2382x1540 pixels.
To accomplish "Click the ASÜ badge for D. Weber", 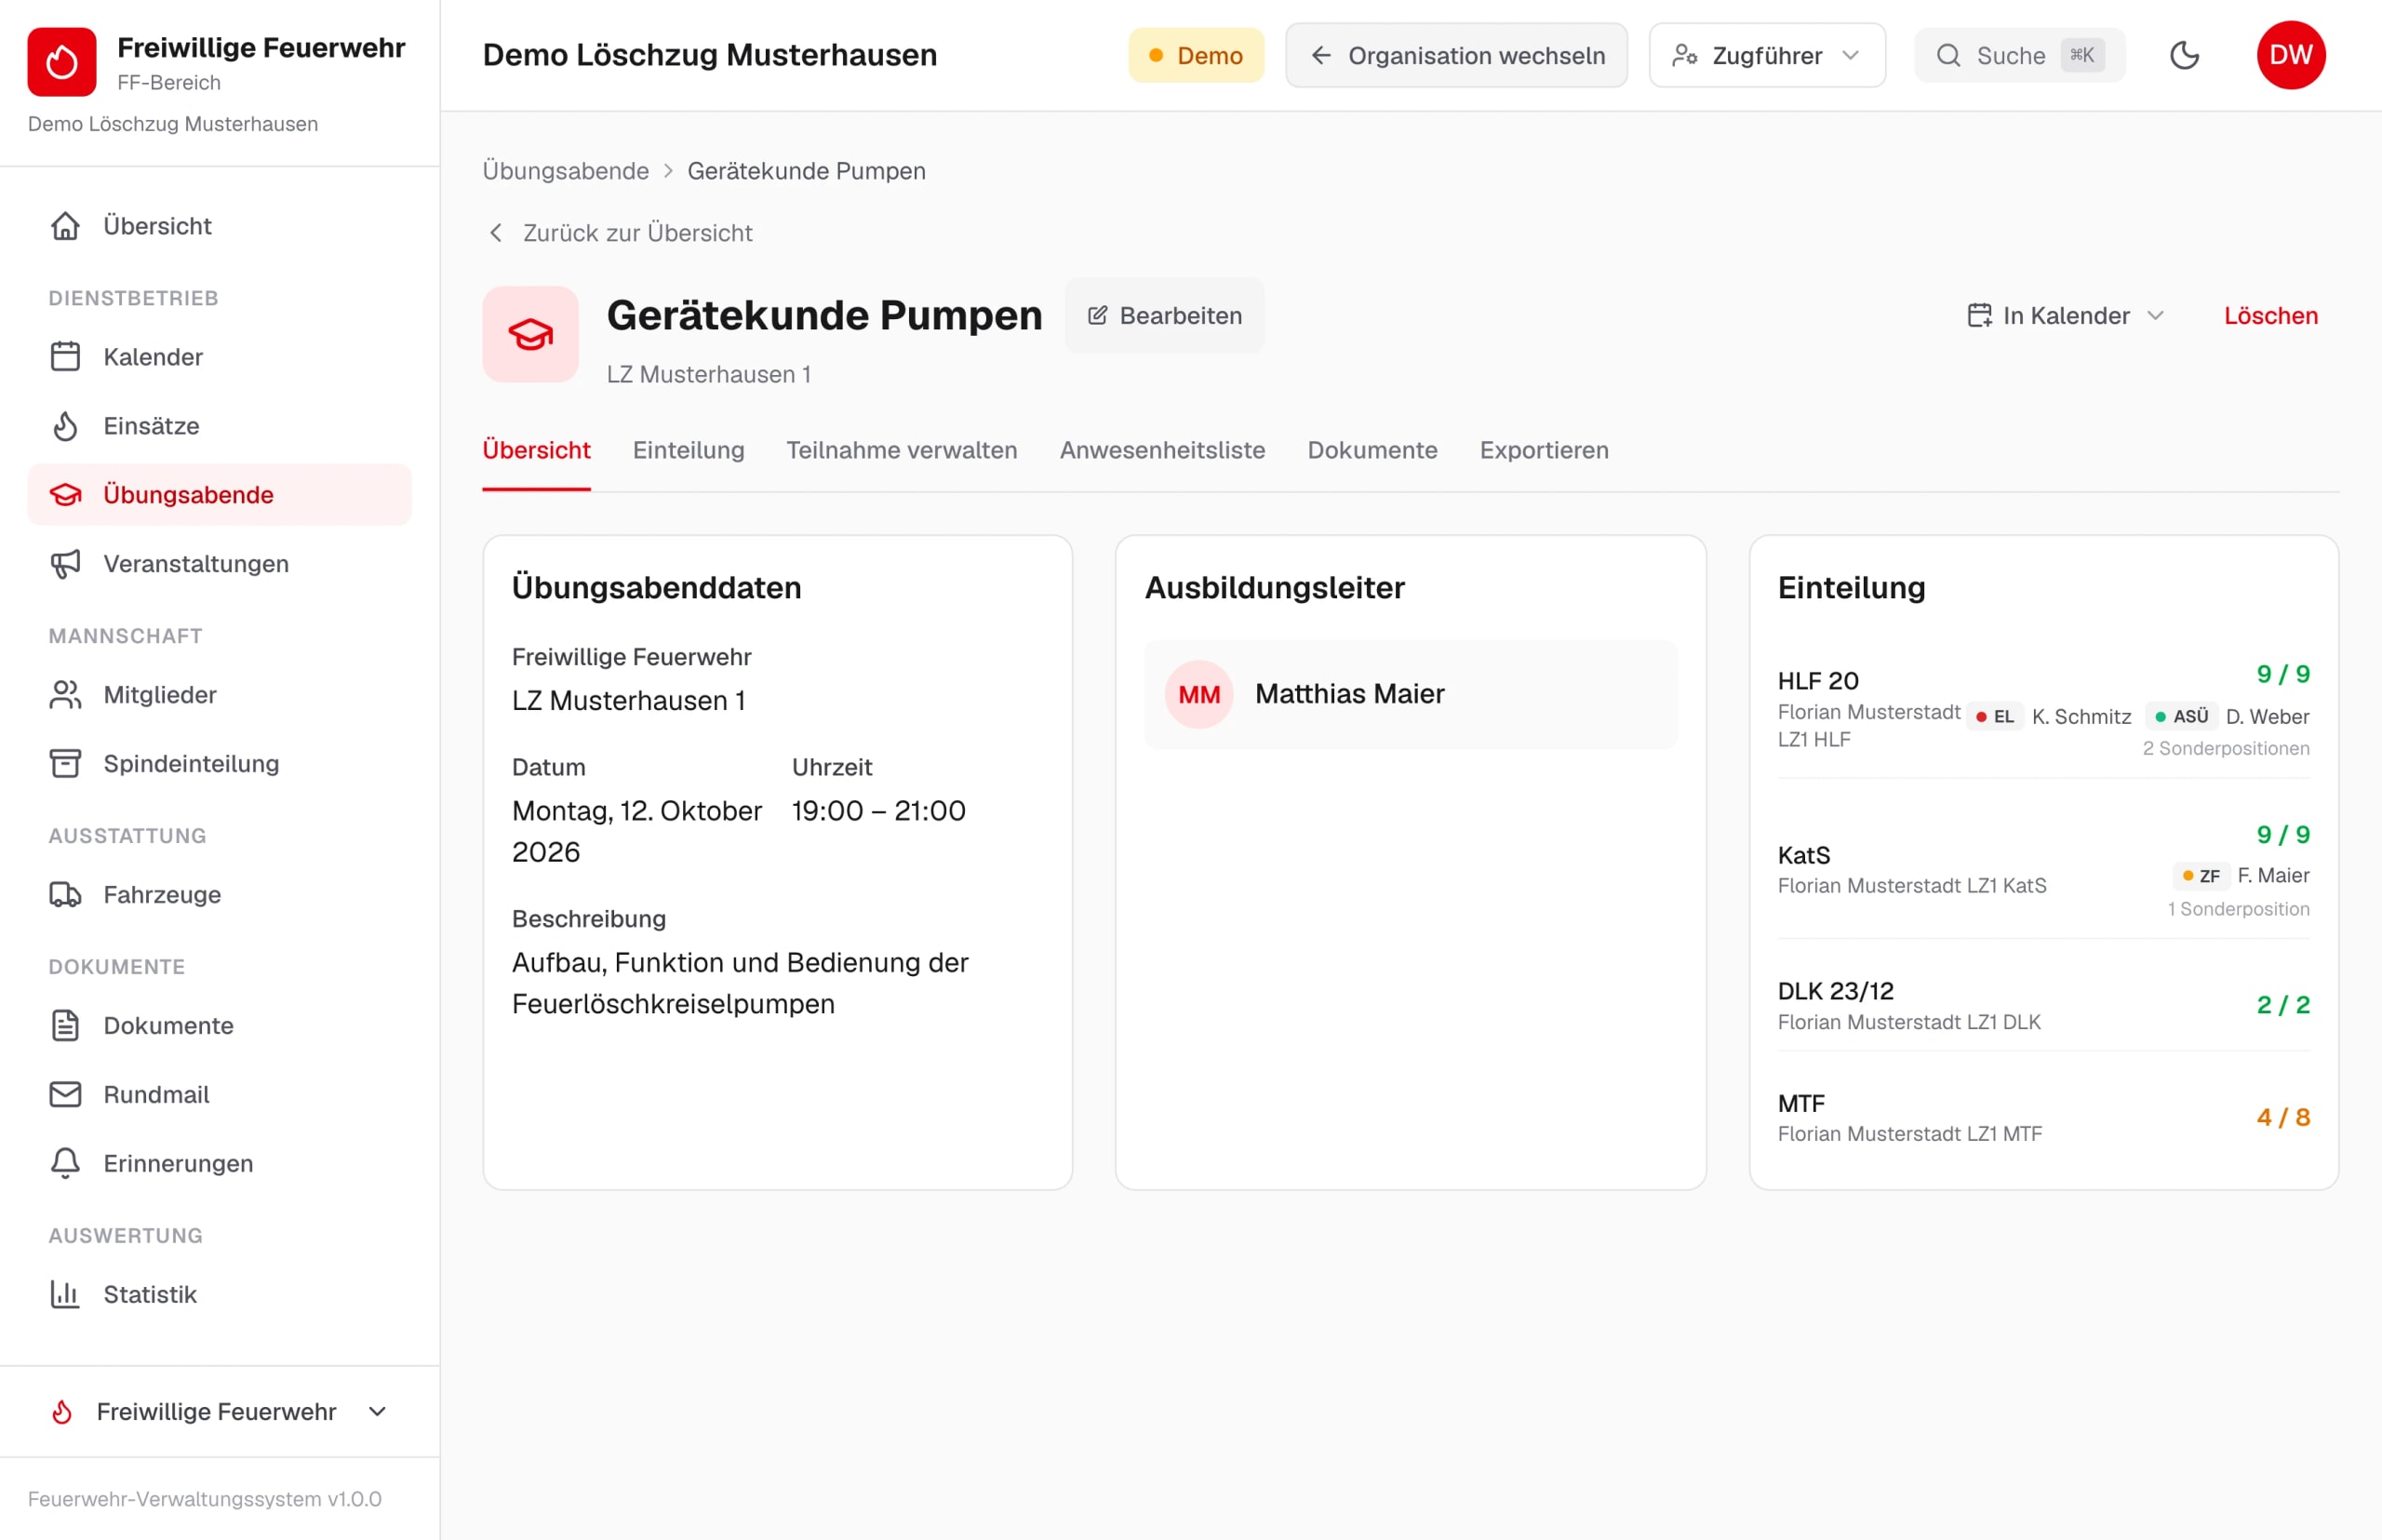I will pyautogui.click(x=2182, y=717).
